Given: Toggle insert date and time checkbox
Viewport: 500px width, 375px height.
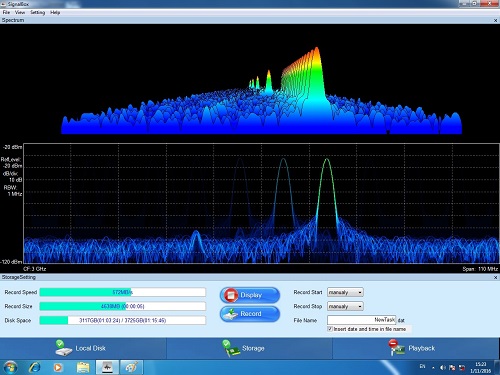Looking at the screenshot, I should pos(330,329).
